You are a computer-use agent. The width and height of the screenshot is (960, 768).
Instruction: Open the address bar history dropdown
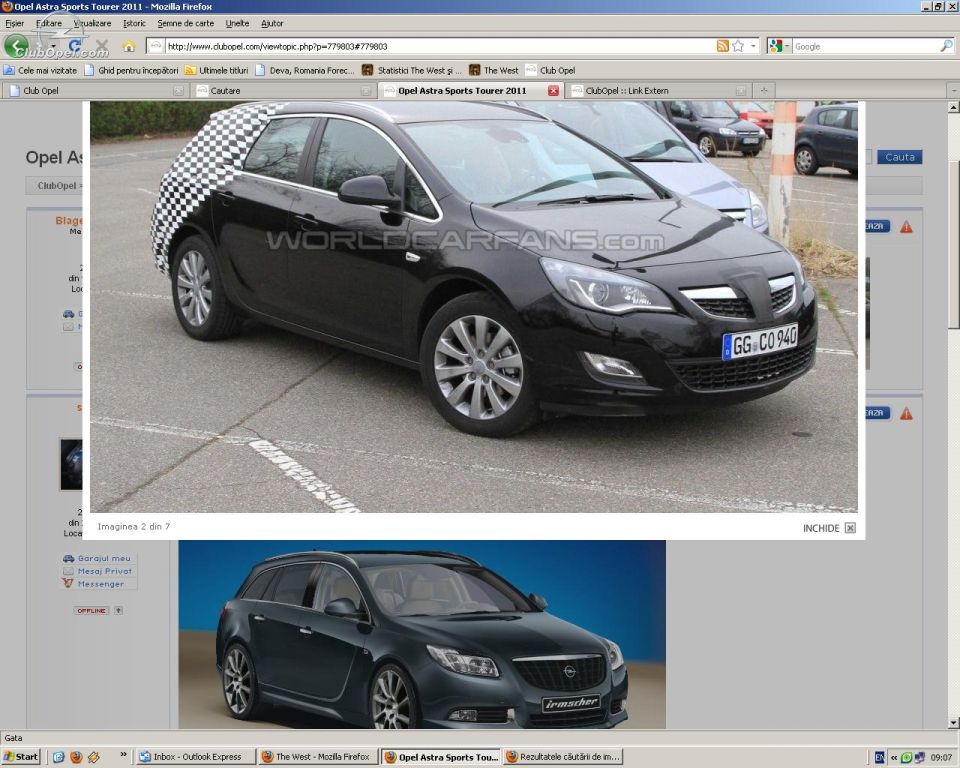(753, 46)
